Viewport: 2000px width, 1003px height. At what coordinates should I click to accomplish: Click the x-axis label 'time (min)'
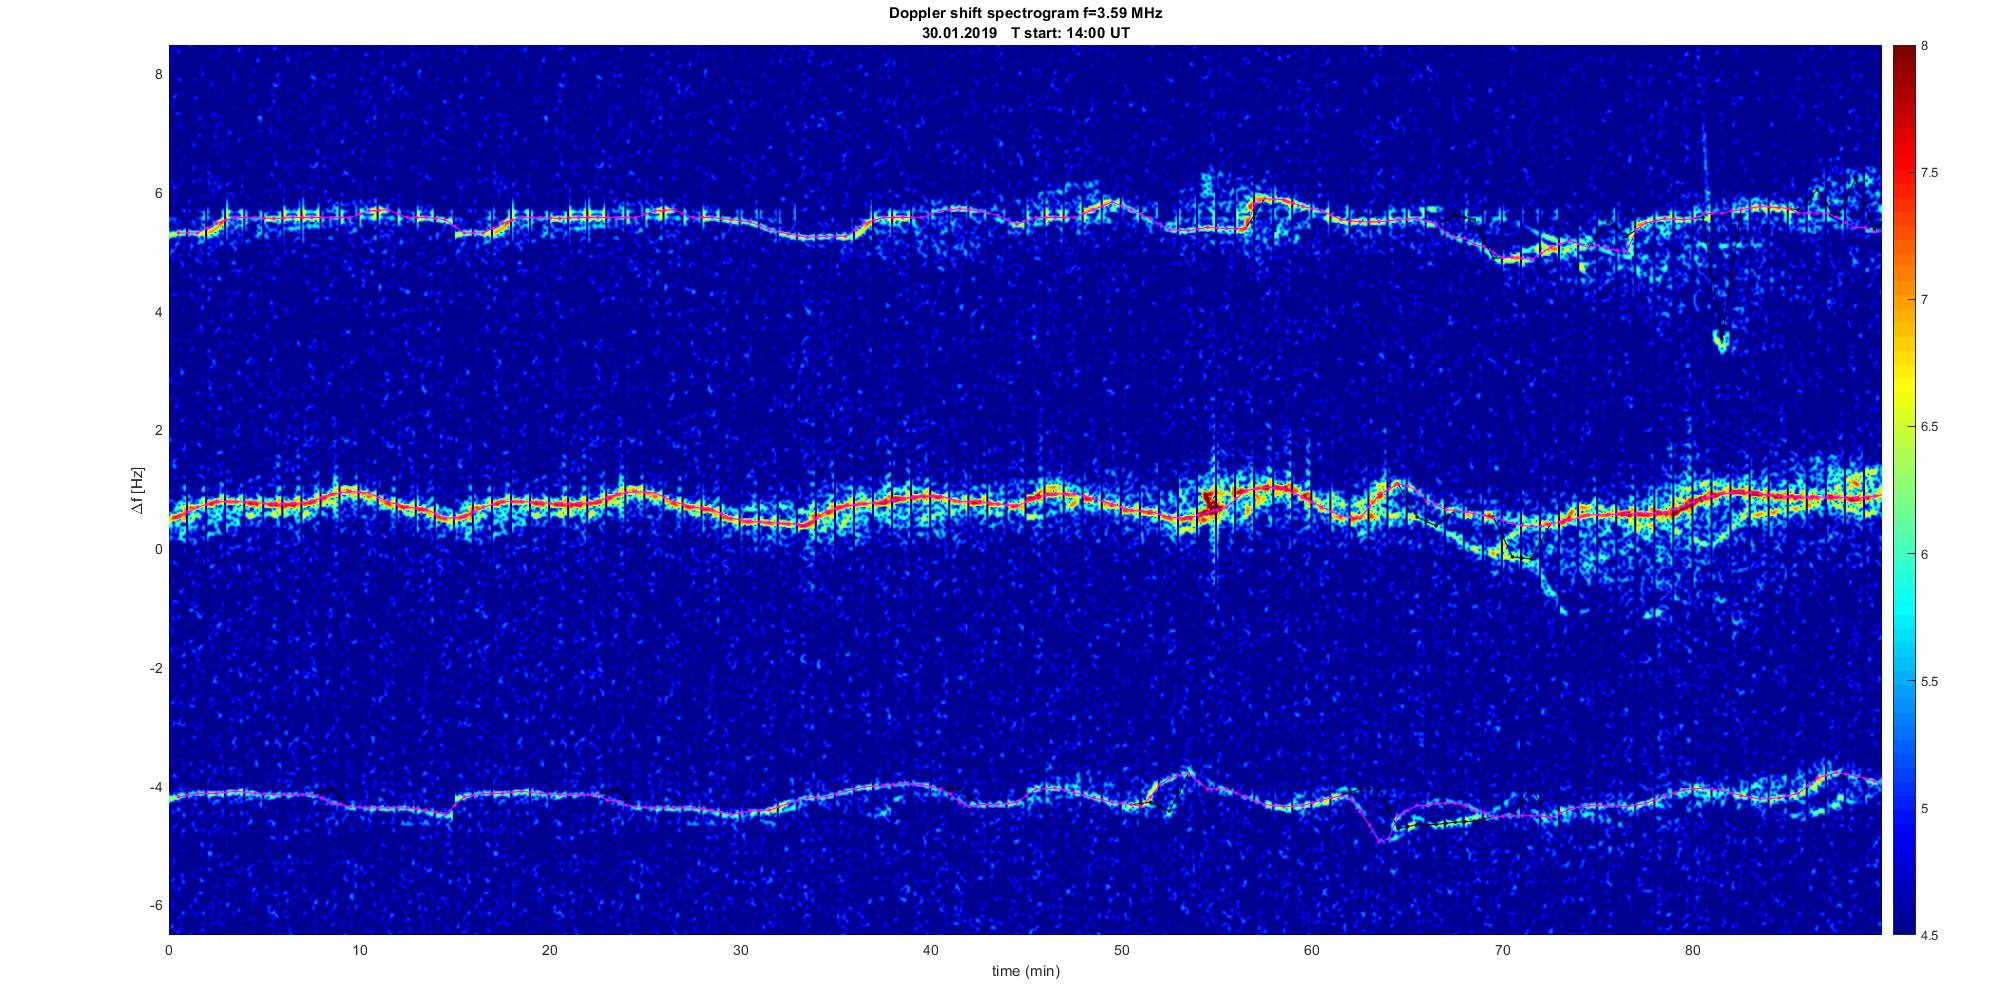[1025, 971]
